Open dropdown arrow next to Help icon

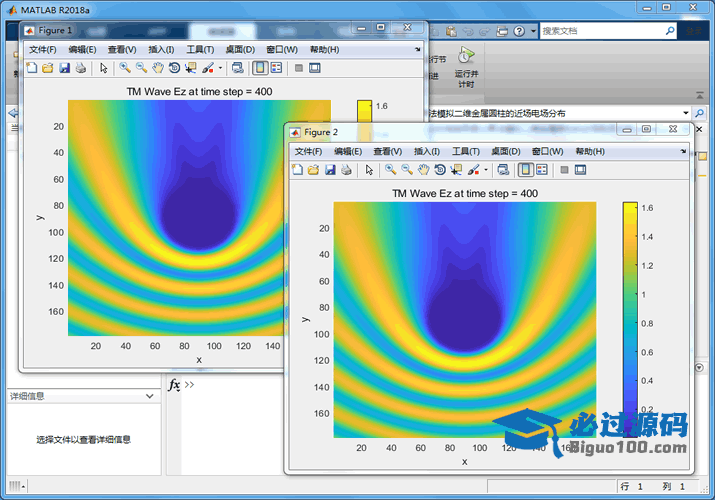pyautogui.click(x=533, y=31)
